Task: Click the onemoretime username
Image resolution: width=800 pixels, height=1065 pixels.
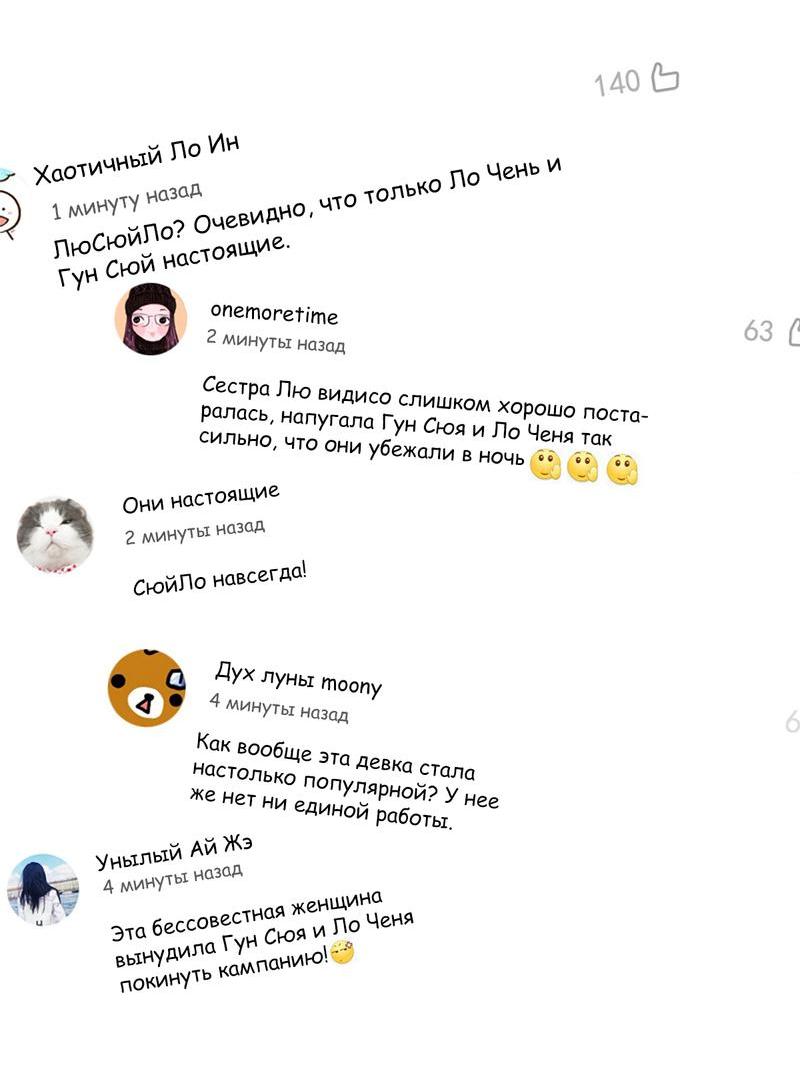Action: click(x=274, y=314)
